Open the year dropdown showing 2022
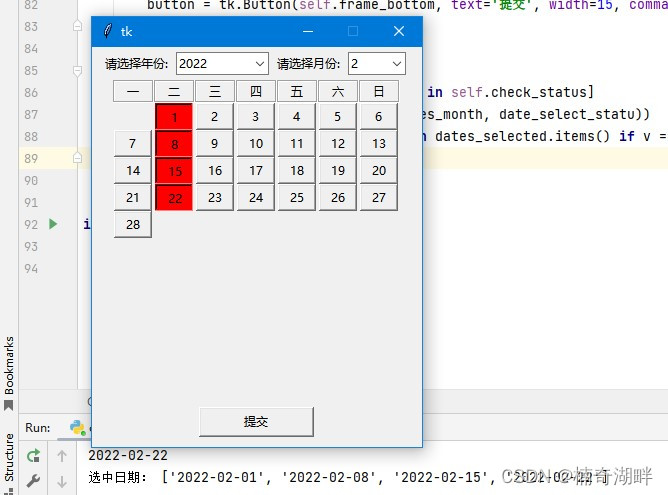This screenshot has height=495, width=668. 222,64
